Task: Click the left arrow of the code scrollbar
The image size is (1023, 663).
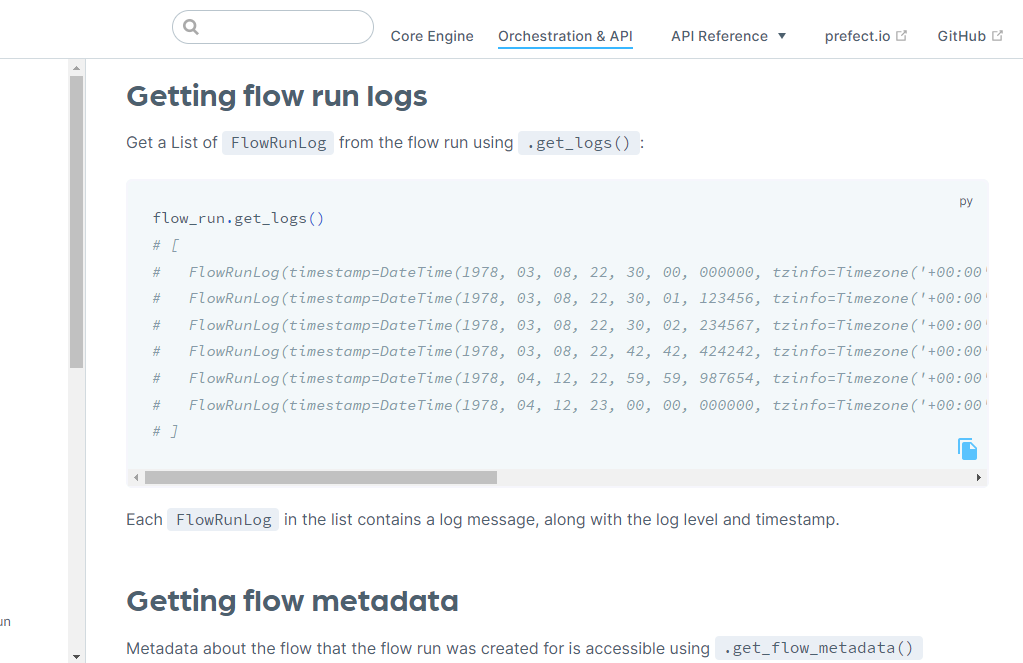Action: click(136, 477)
